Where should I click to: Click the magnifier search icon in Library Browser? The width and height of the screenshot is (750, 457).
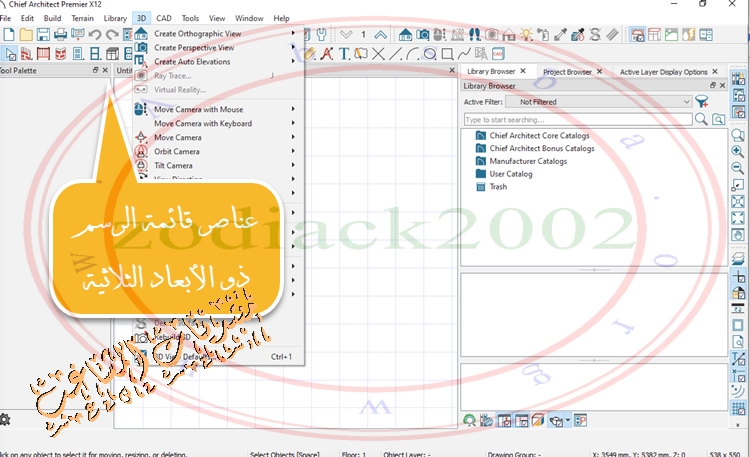click(701, 119)
